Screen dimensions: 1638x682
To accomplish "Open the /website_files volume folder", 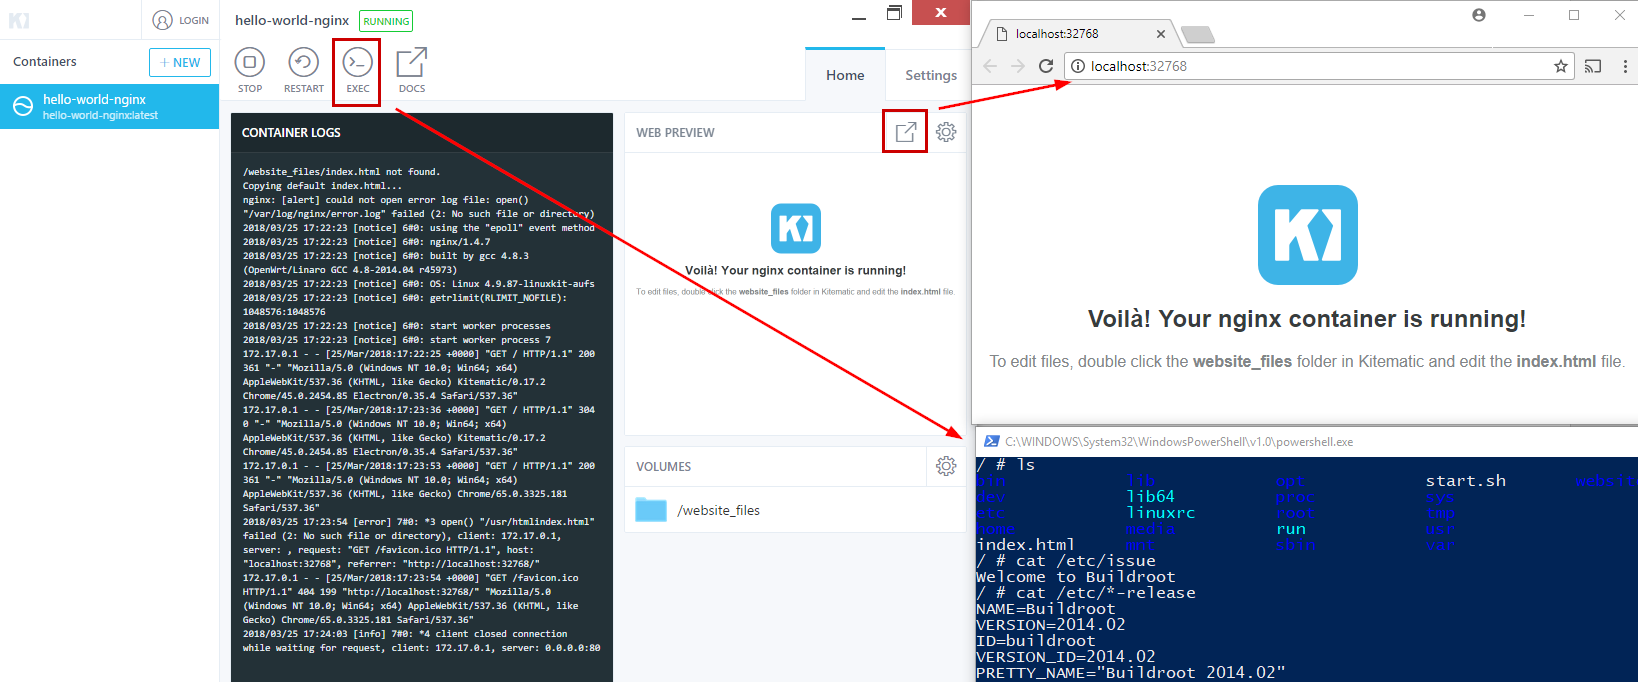I will tap(651, 510).
